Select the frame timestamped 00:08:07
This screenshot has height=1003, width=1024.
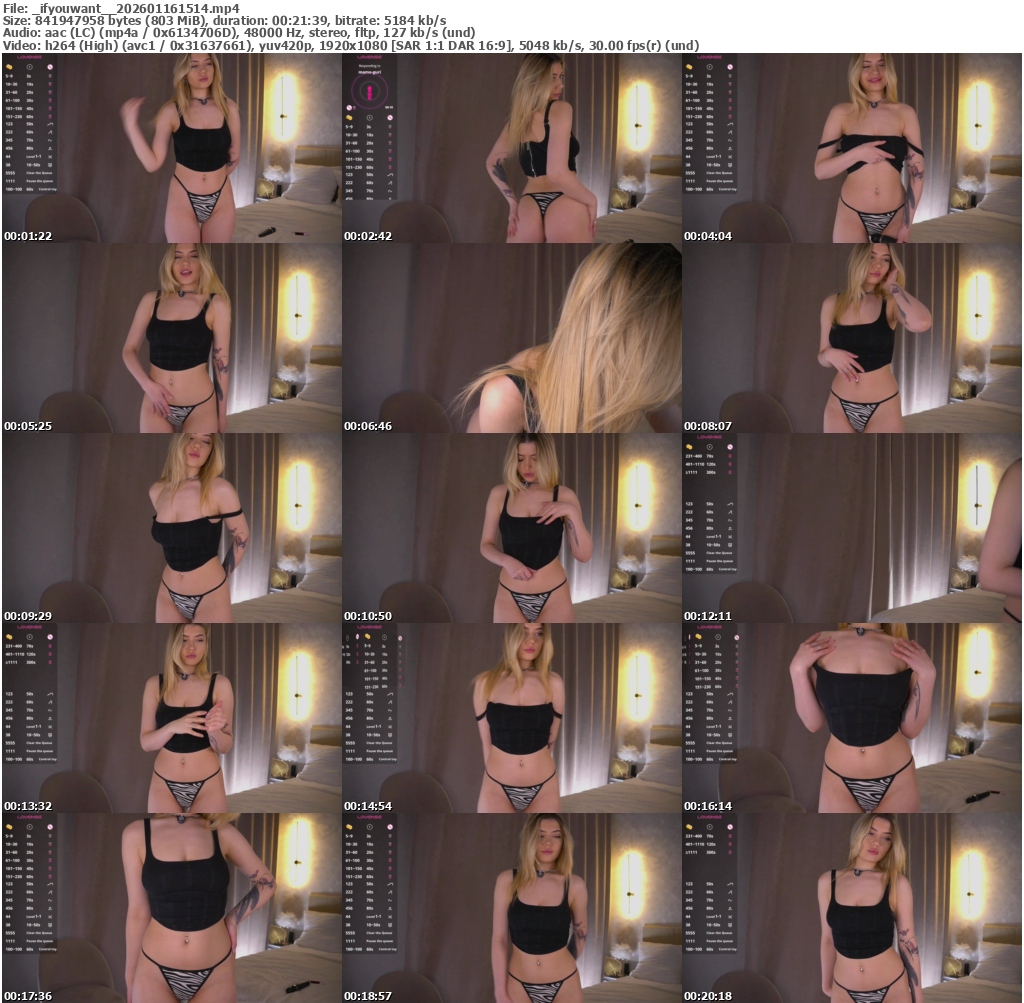coord(851,338)
